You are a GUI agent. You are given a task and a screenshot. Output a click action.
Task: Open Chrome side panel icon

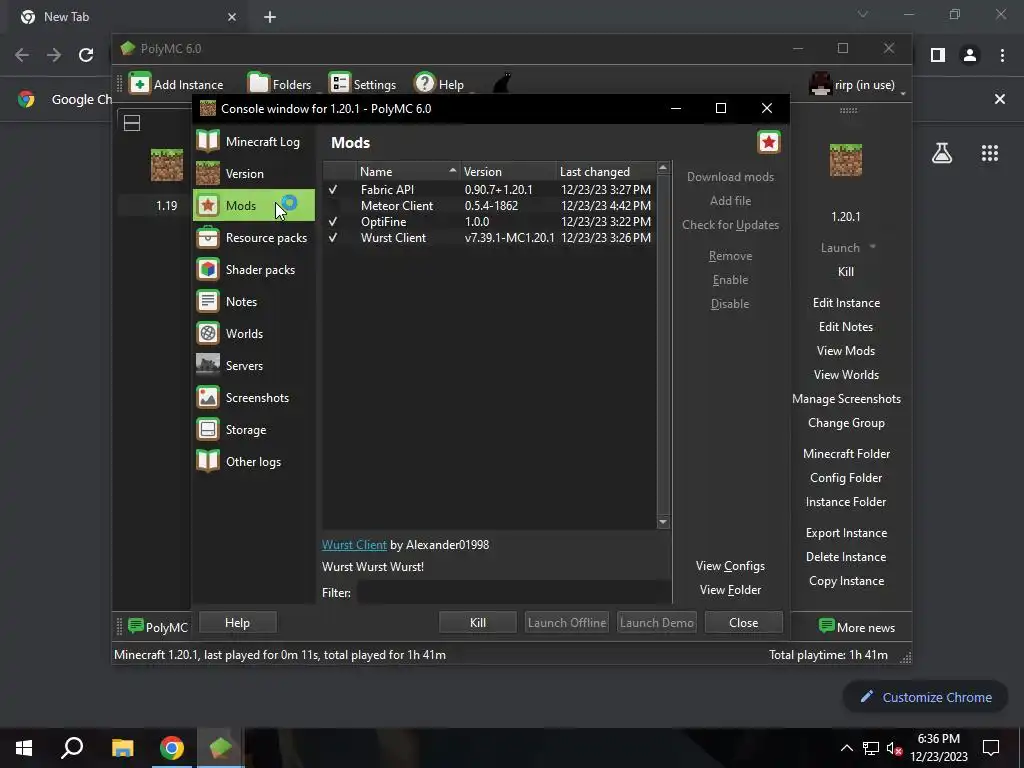(938, 55)
